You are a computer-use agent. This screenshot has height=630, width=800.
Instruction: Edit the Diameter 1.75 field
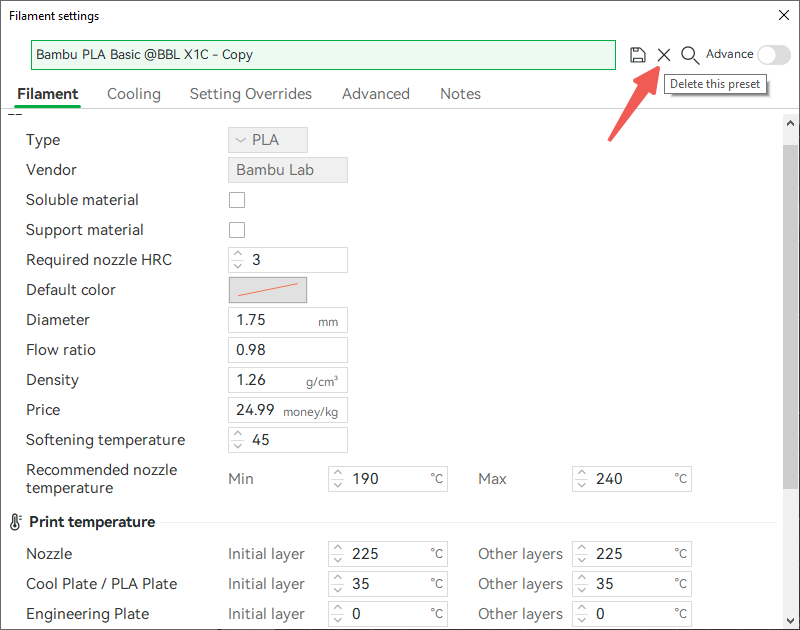288,320
